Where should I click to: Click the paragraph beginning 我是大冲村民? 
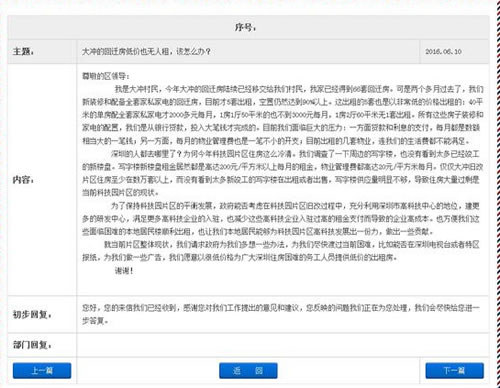point(283,115)
